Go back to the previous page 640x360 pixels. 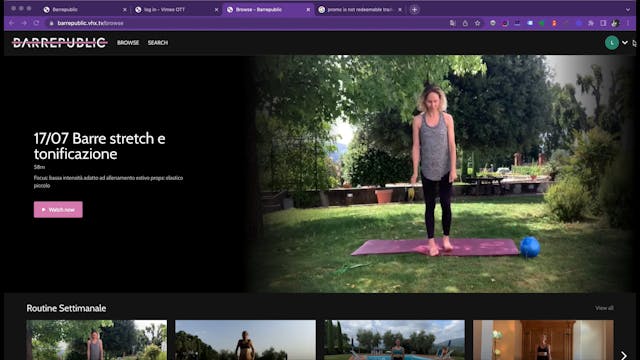pos(11,23)
